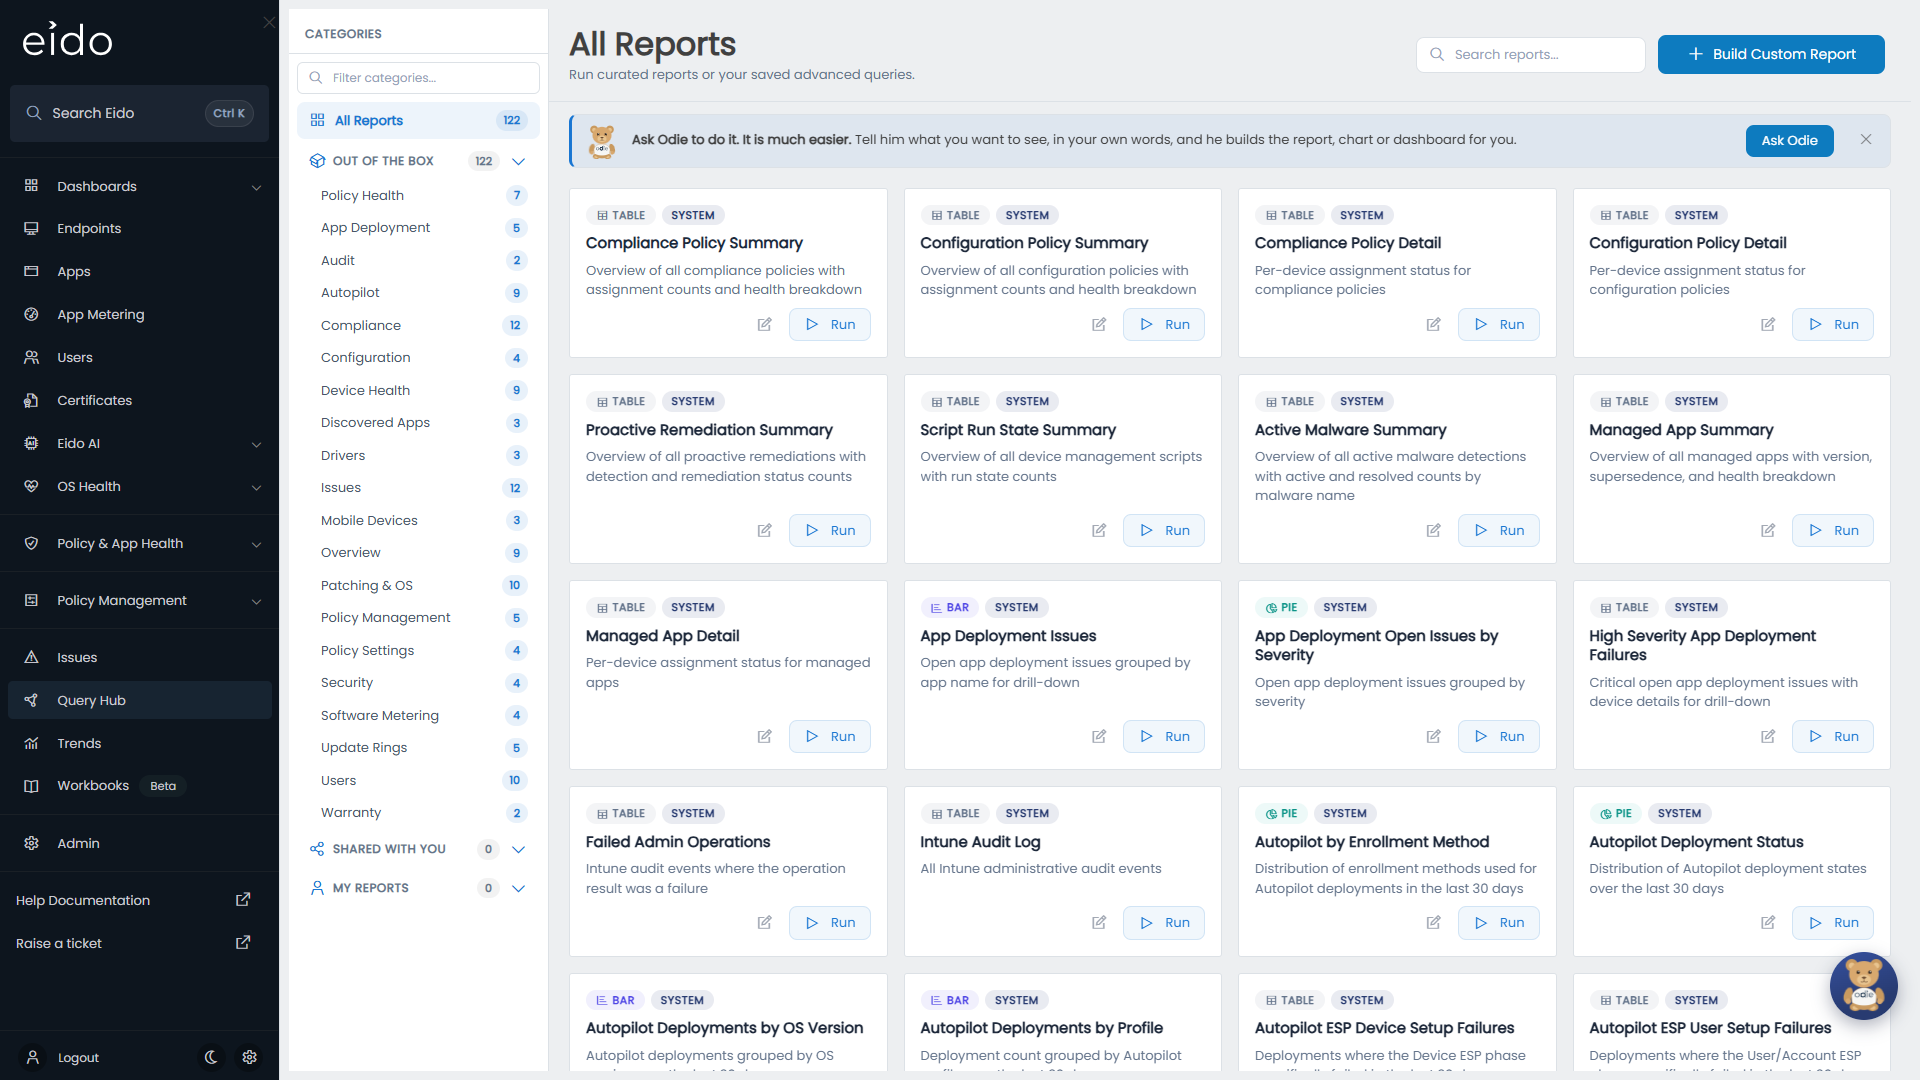Open settings gear beside Logout

tap(250, 1057)
